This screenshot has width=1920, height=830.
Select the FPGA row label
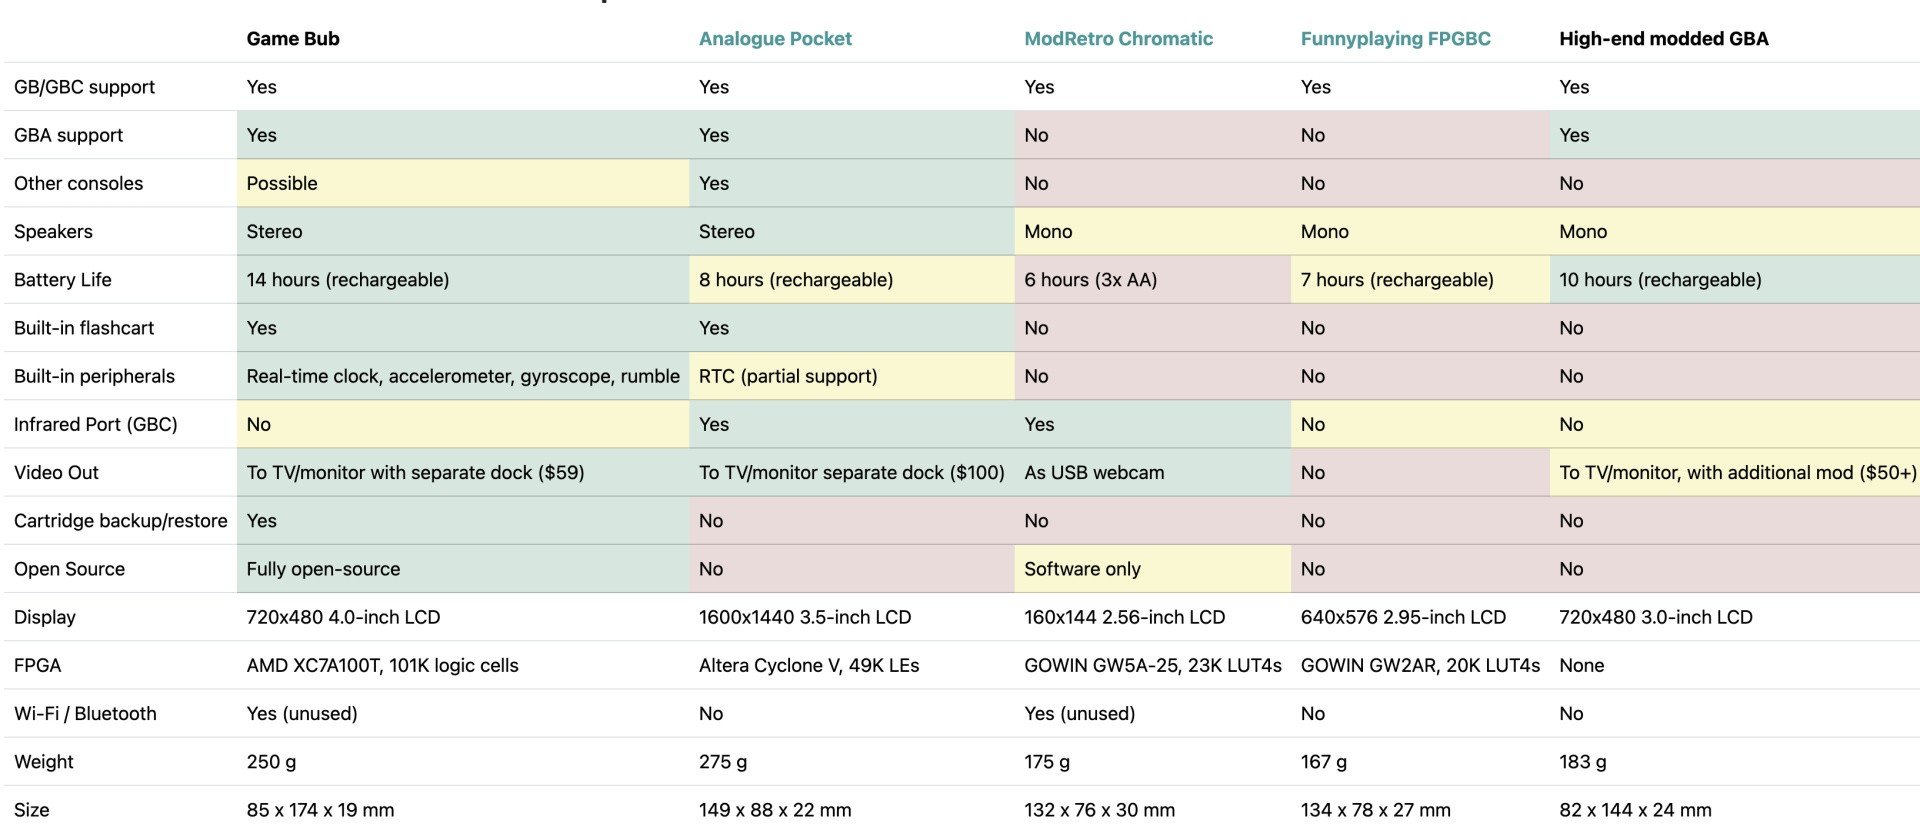[x=37, y=665]
